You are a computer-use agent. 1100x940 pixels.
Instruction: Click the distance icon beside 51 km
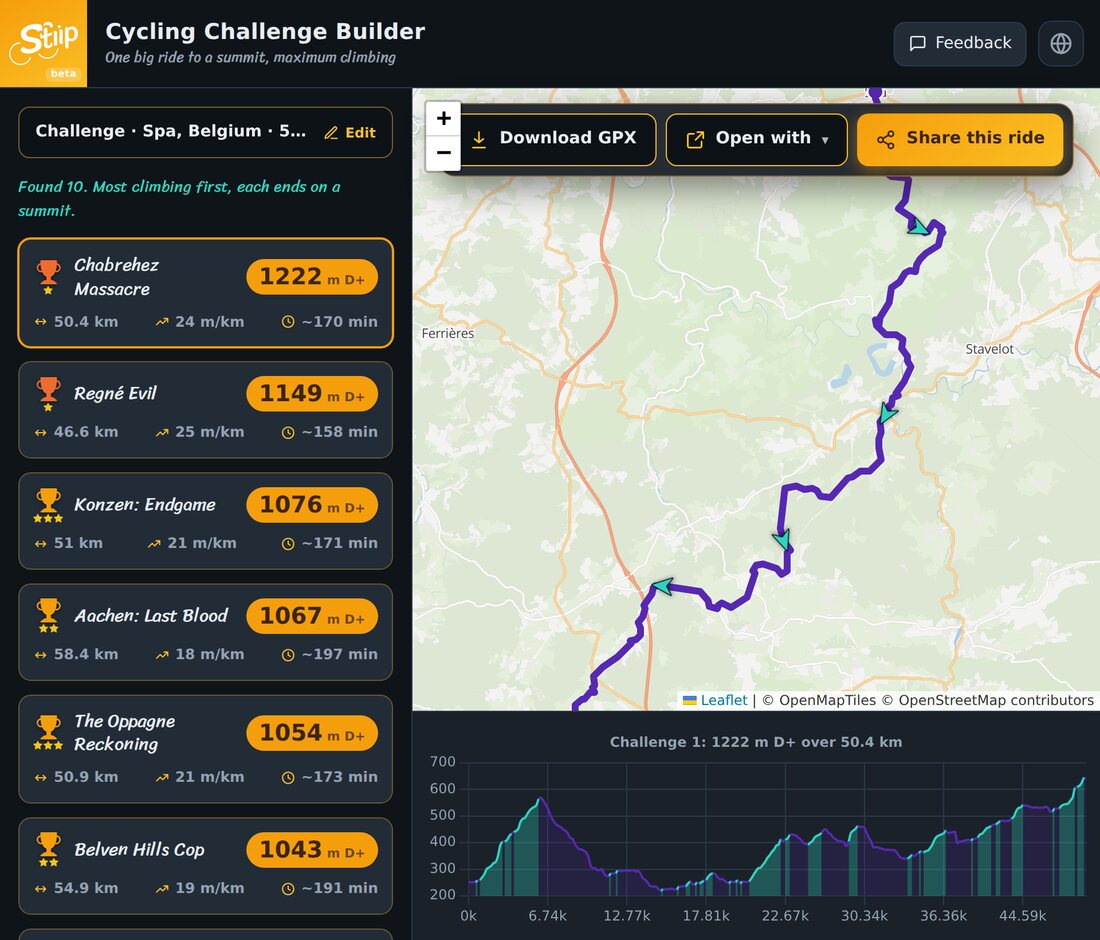point(41,544)
